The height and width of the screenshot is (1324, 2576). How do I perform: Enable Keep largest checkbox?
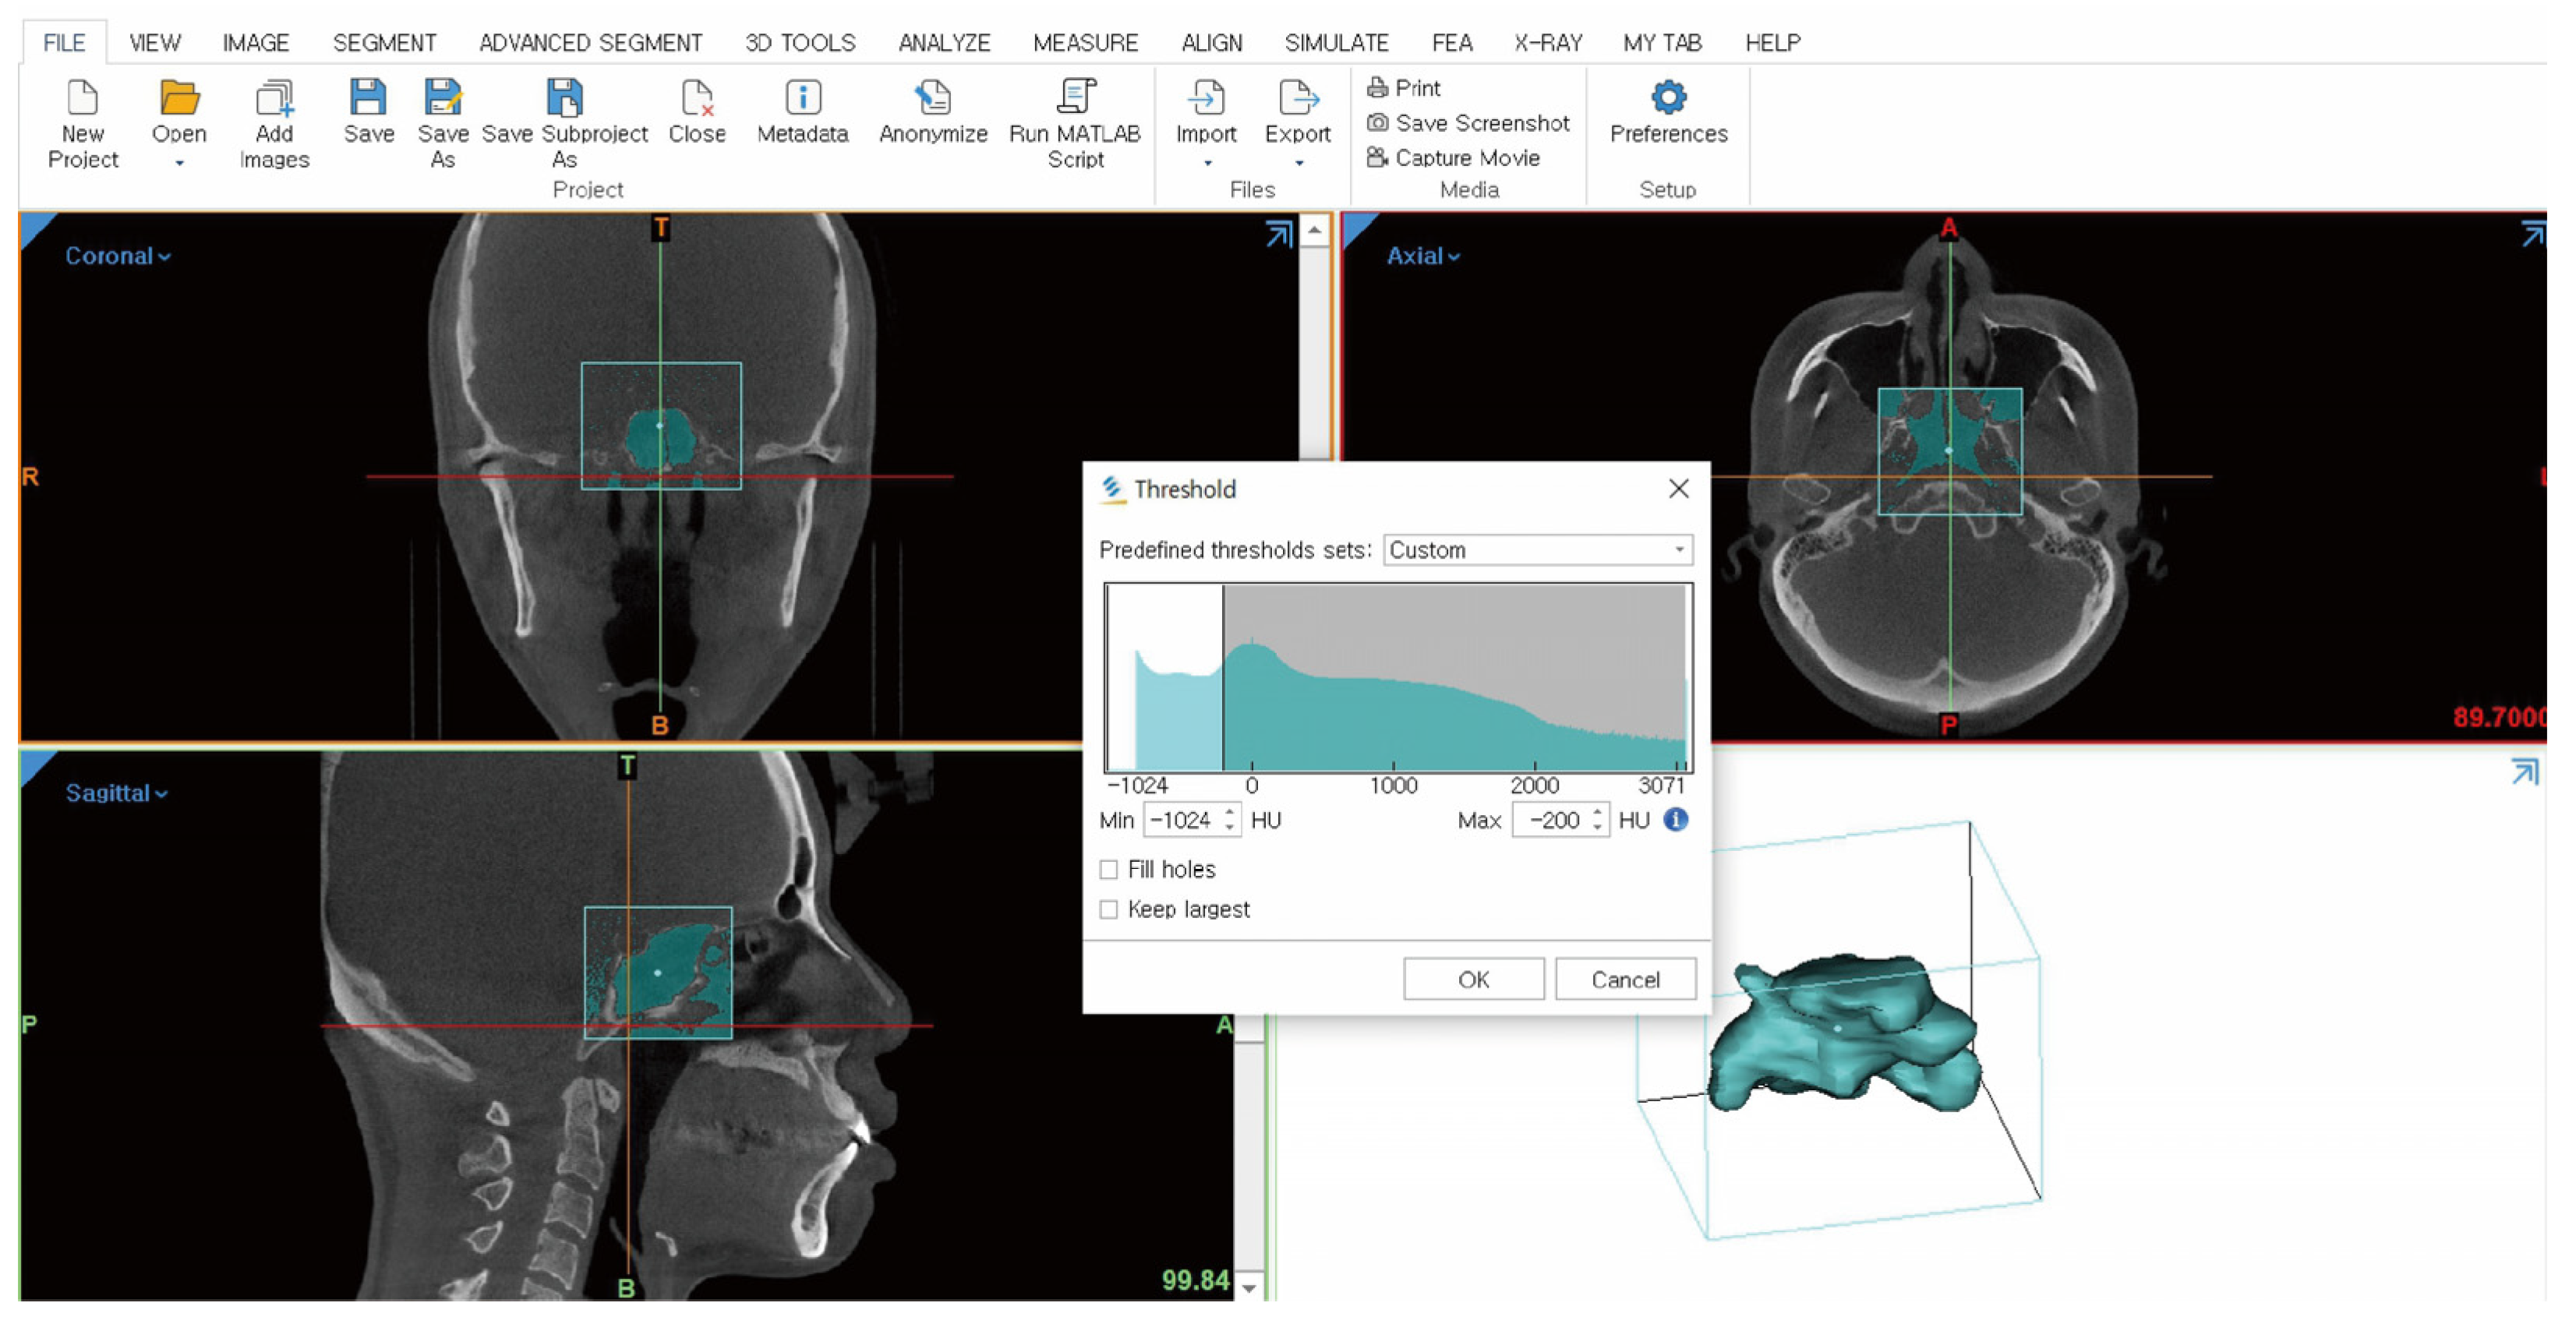pyautogui.click(x=1108, y=910)
